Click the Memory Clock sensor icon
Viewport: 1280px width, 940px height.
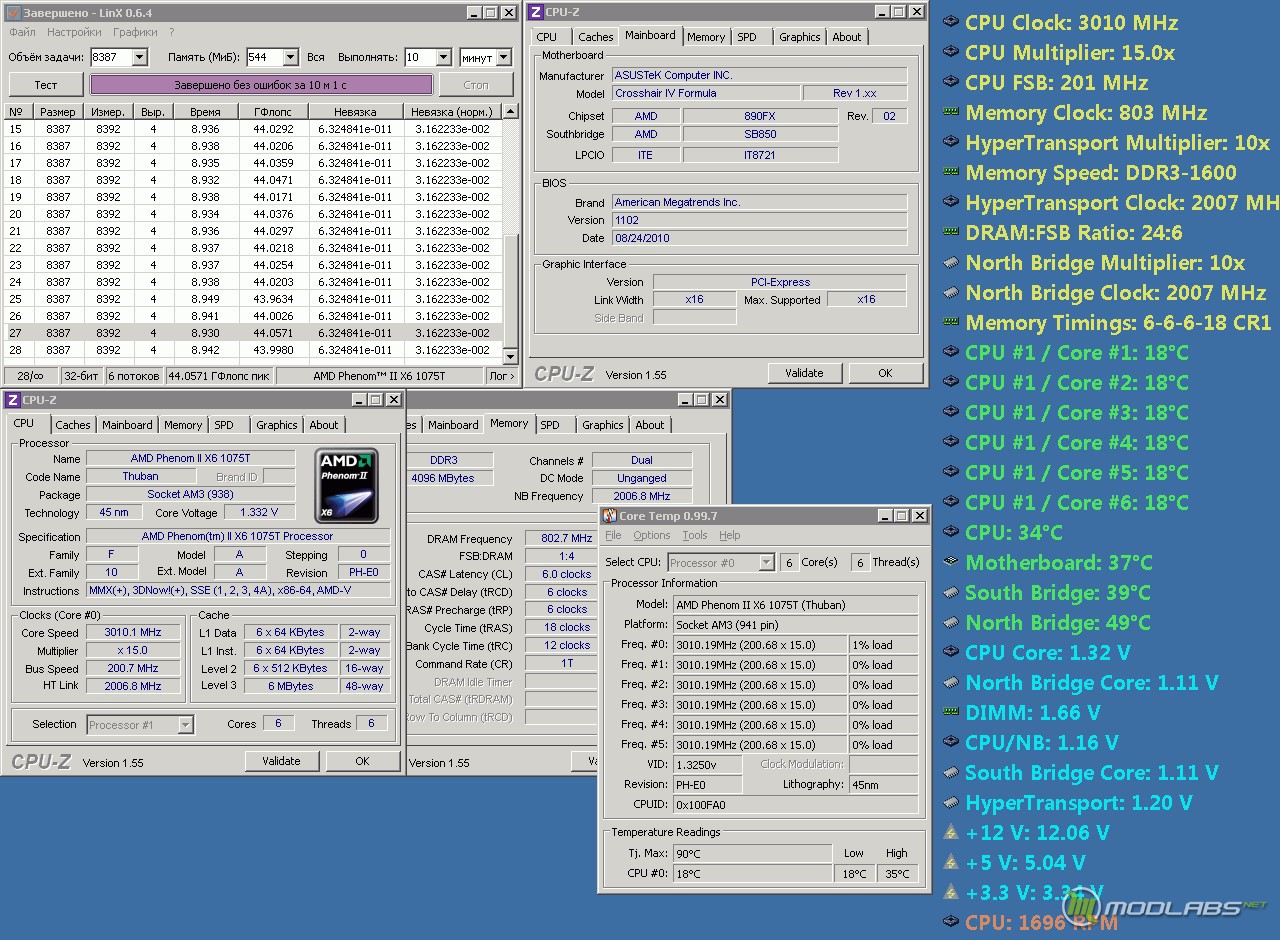[x=951, y=112]
